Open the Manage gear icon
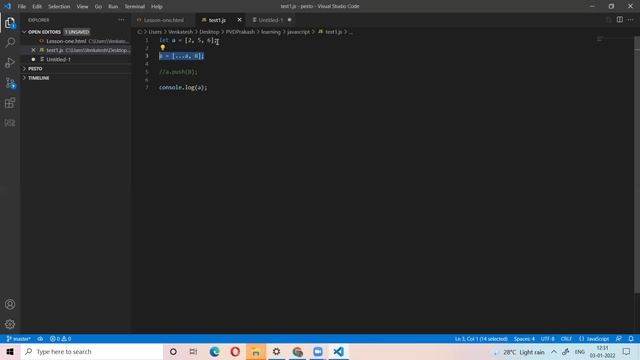Screen dimensions: 640x360 (10, 324)
